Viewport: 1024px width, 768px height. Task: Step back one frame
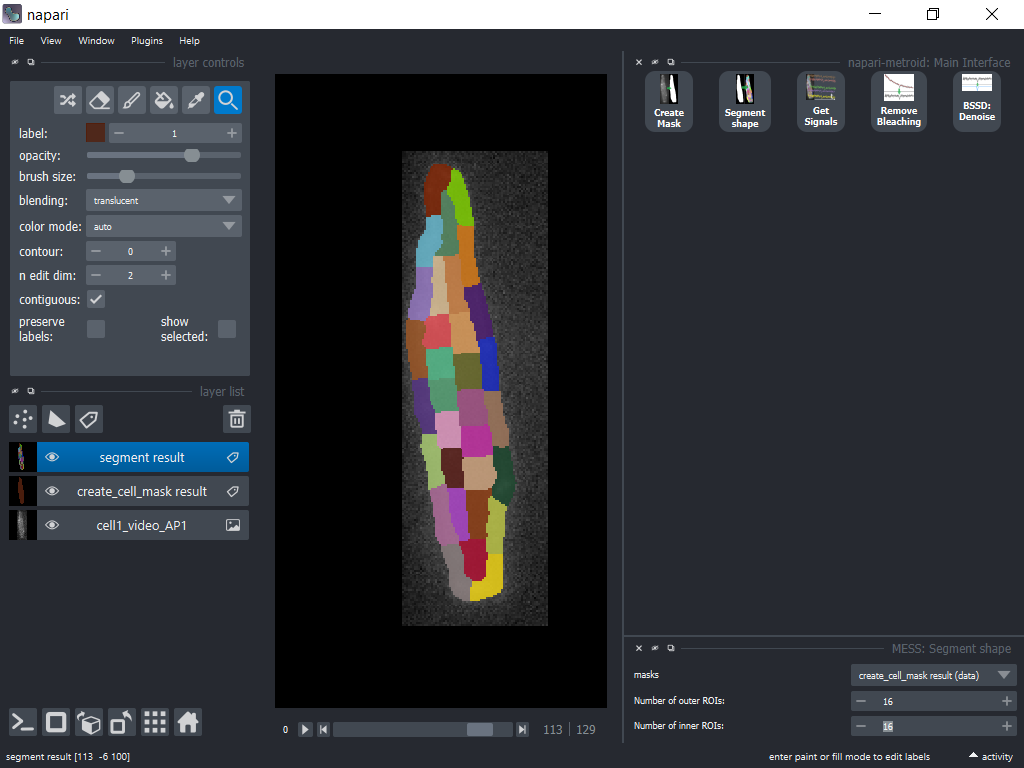coord(323,729)
